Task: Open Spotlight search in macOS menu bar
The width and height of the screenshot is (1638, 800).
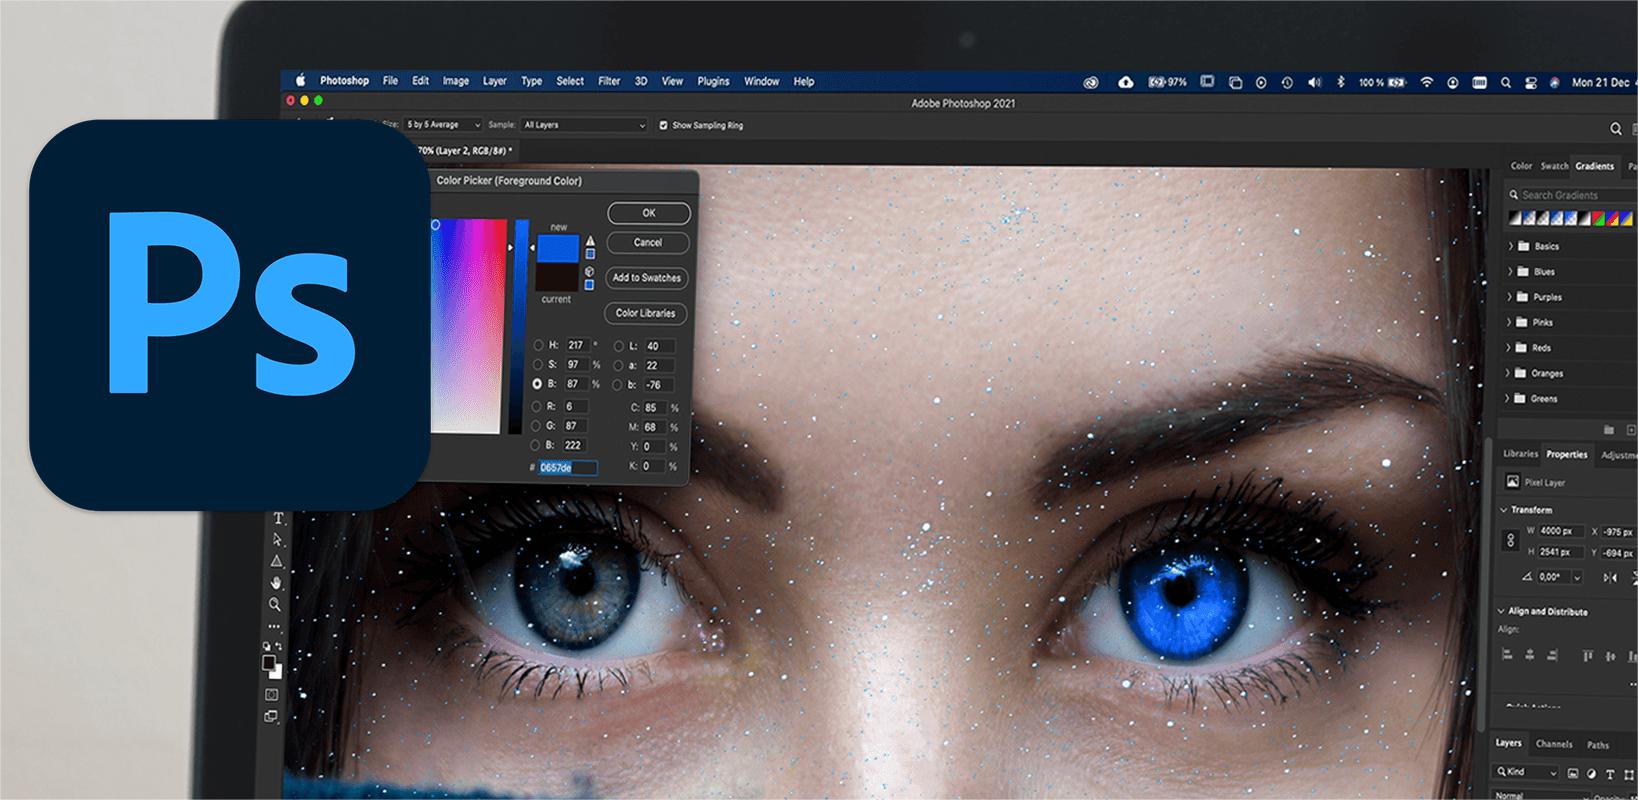Action: 1506,83
